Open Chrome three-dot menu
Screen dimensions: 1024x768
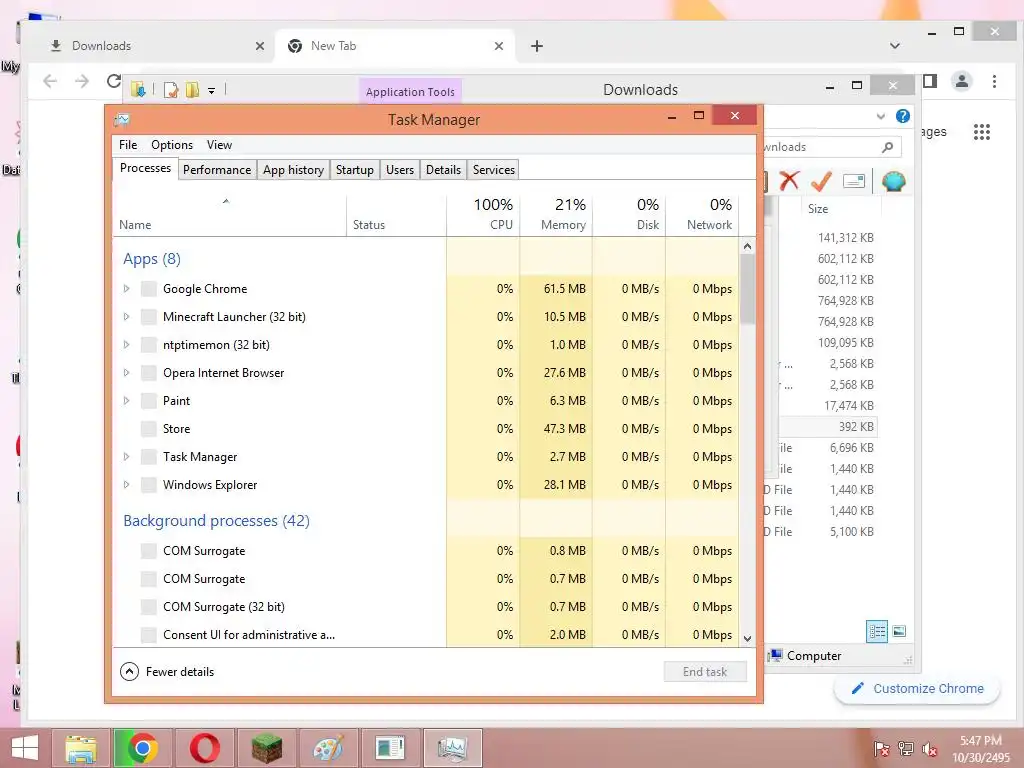pyautogui.click(x=994, y=81)
